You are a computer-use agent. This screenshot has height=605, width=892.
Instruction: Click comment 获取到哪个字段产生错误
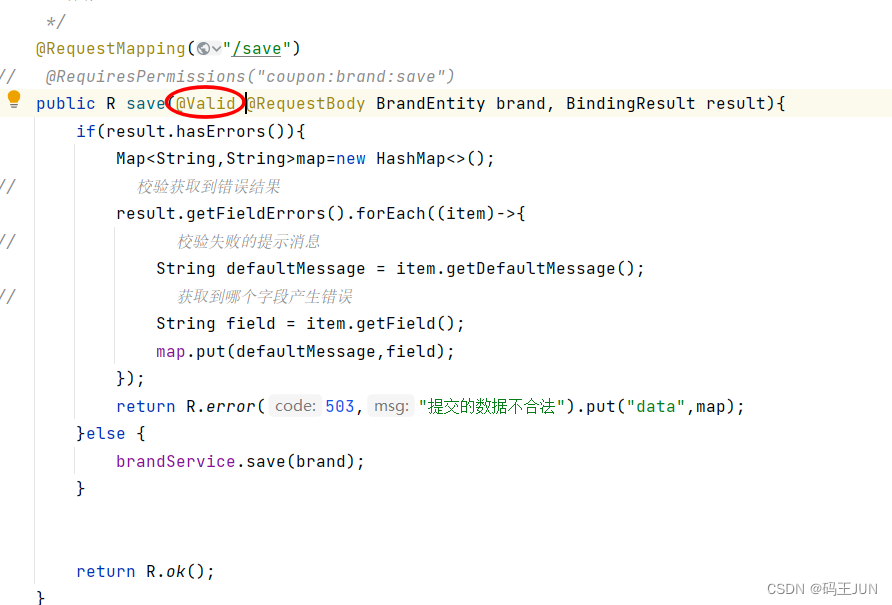point(265,297)
